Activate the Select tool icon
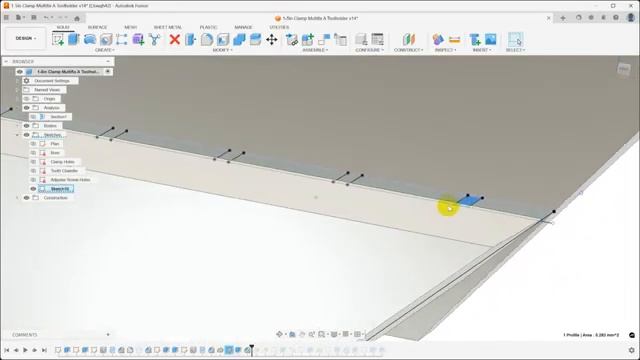Image resolution: width=640 pixels, height=360 pixels. click(x=516, y=40)
